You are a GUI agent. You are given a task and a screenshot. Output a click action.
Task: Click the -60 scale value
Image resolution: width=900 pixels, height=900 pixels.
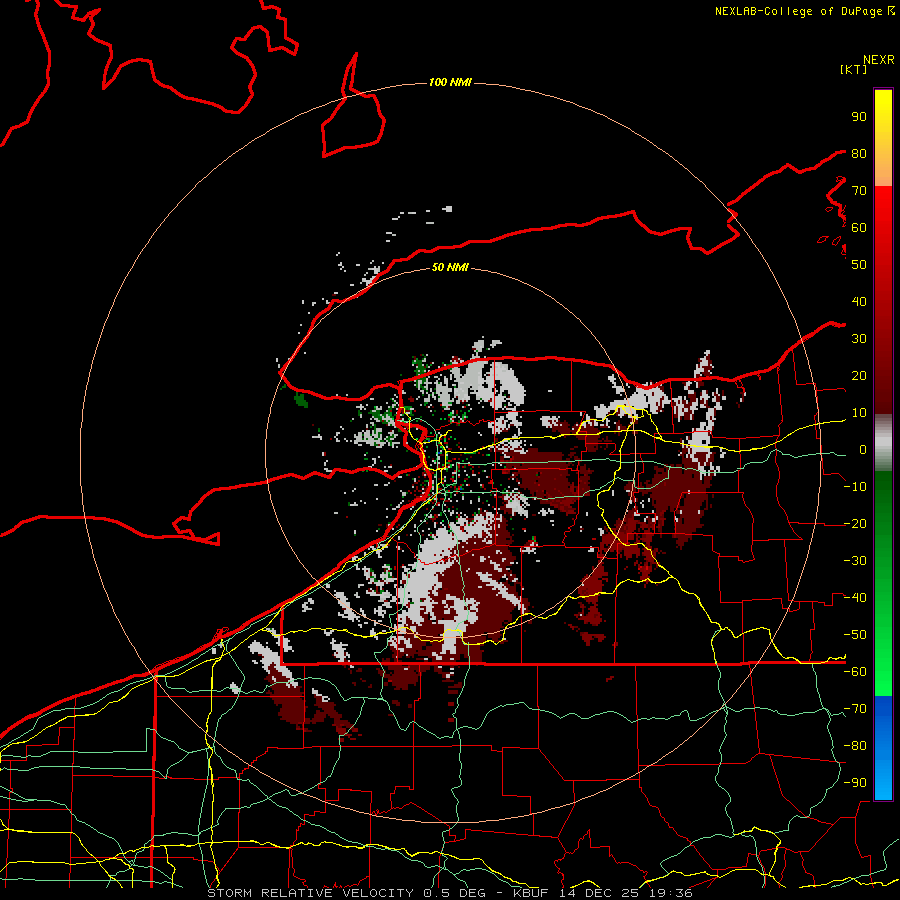[x=855, y=672]
